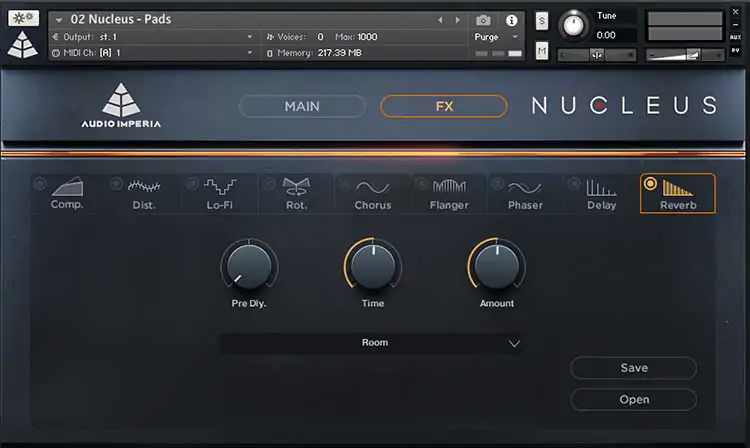The width and height of the screenshot is (750, 448).
Task: Click the Audio Imperia pyramid icon in header
Action: (x=22, y=45)
